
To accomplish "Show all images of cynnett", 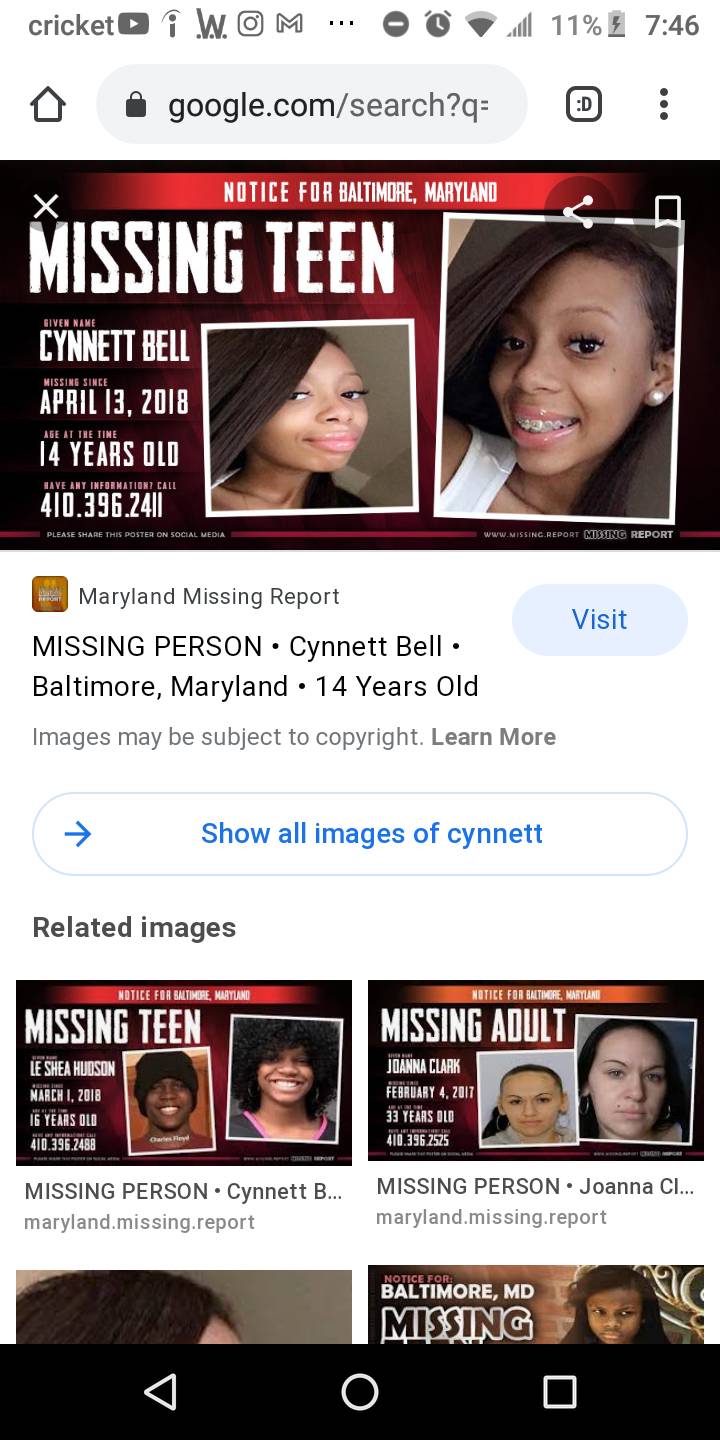I will [360, 834].
